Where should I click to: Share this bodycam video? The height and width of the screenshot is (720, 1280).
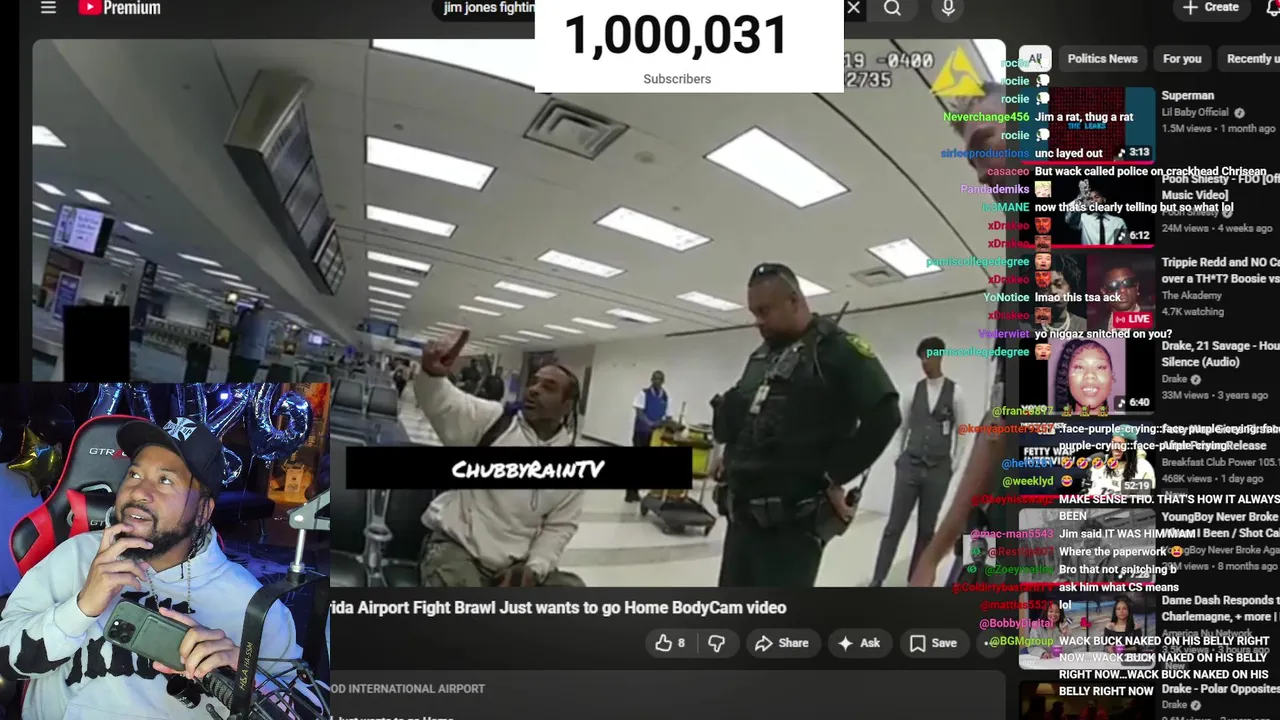[782, 643]
